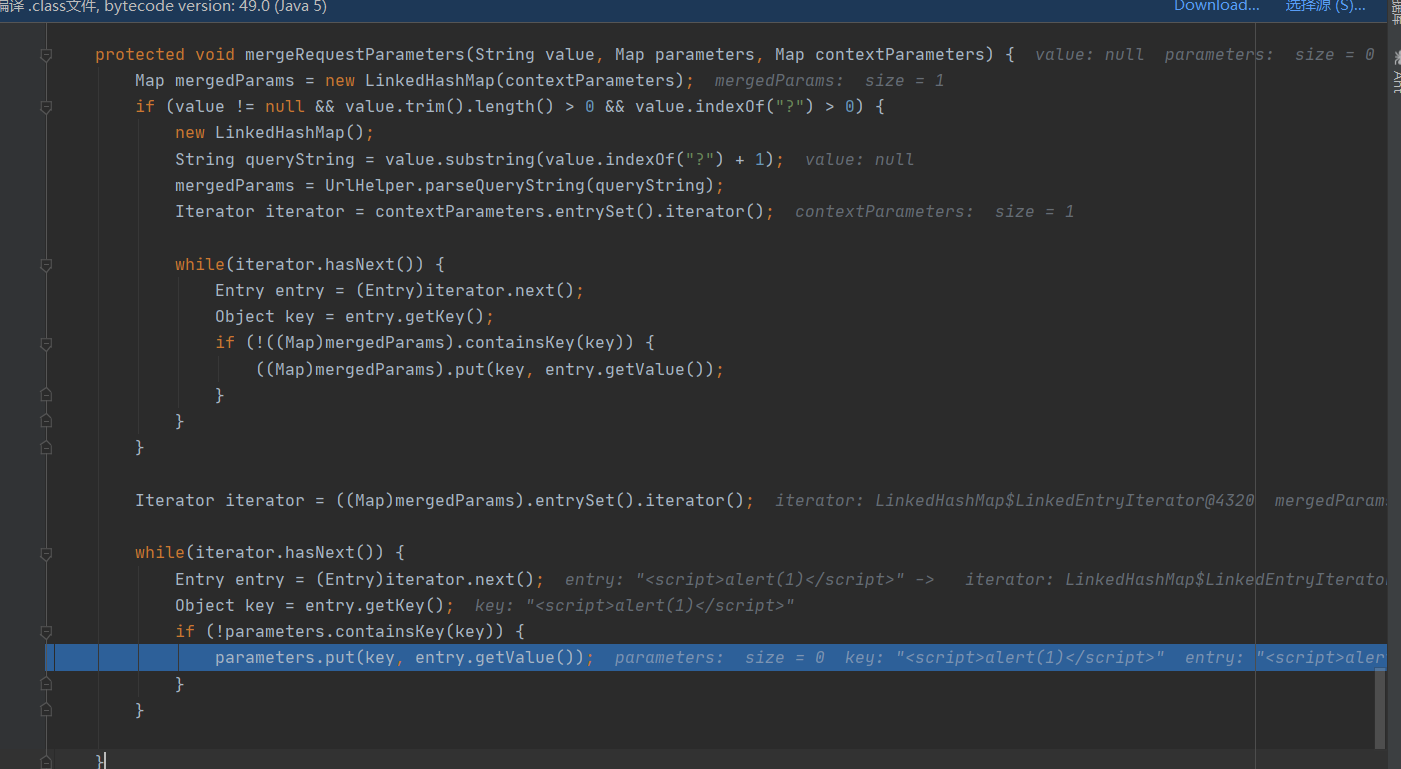Image resolution: width=1401 pixels, height=769 pixels.
Task: Click fold end marker below mergedParams.put line
Action: (46, 396)
